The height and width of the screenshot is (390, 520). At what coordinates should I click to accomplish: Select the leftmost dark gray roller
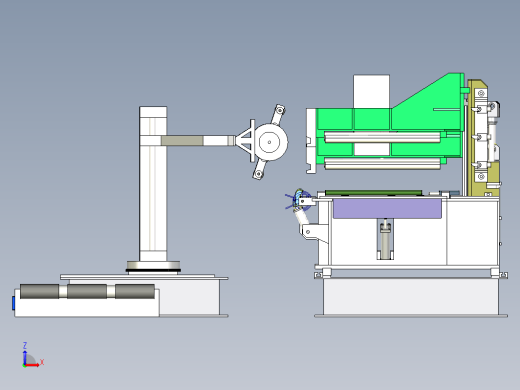tap(40, 291)
